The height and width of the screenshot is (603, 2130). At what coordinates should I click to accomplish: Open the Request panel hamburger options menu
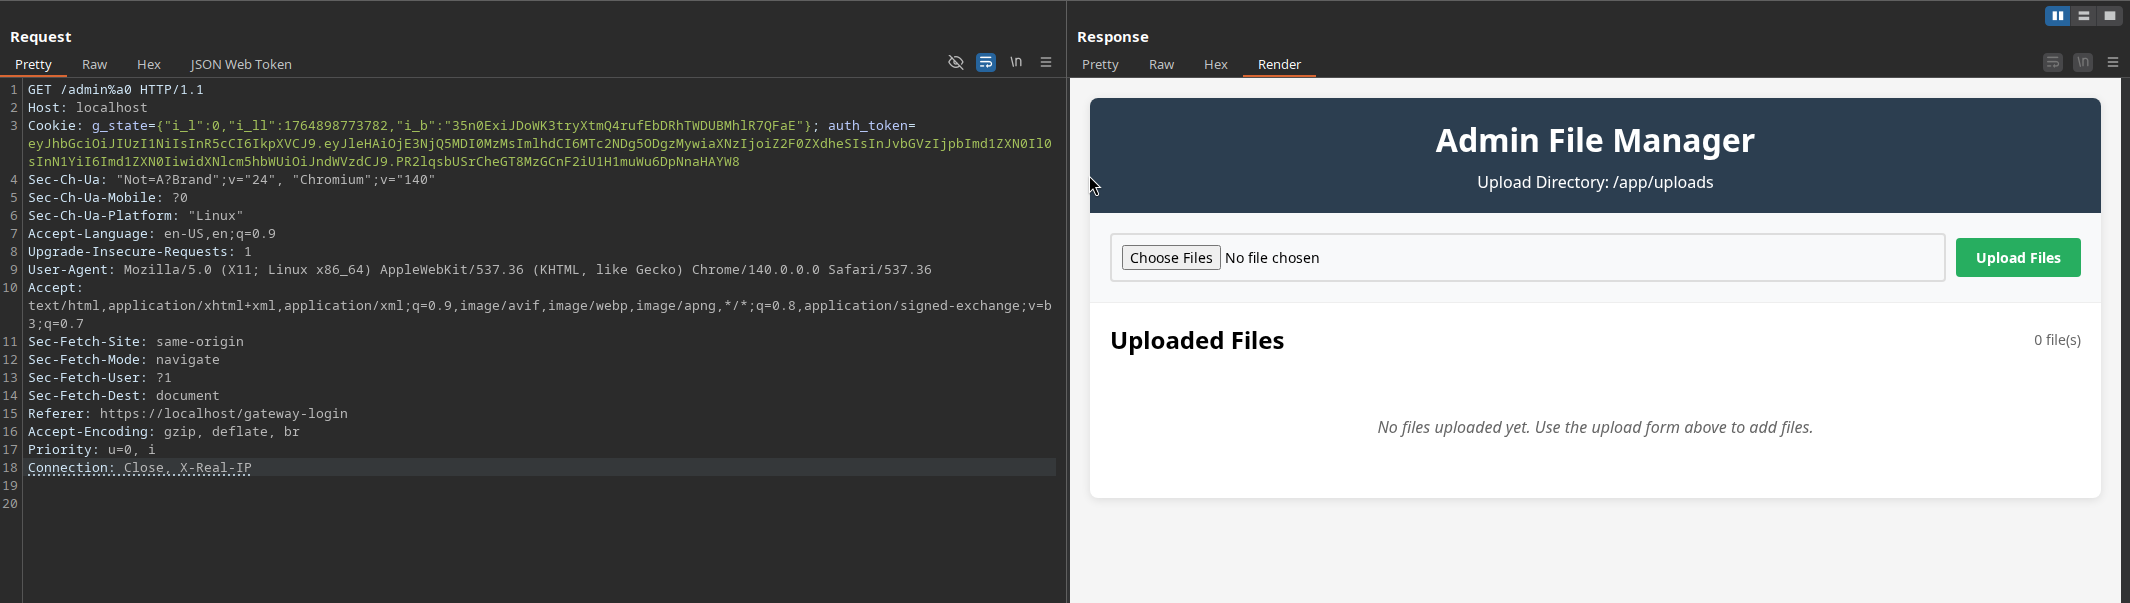1046,62
